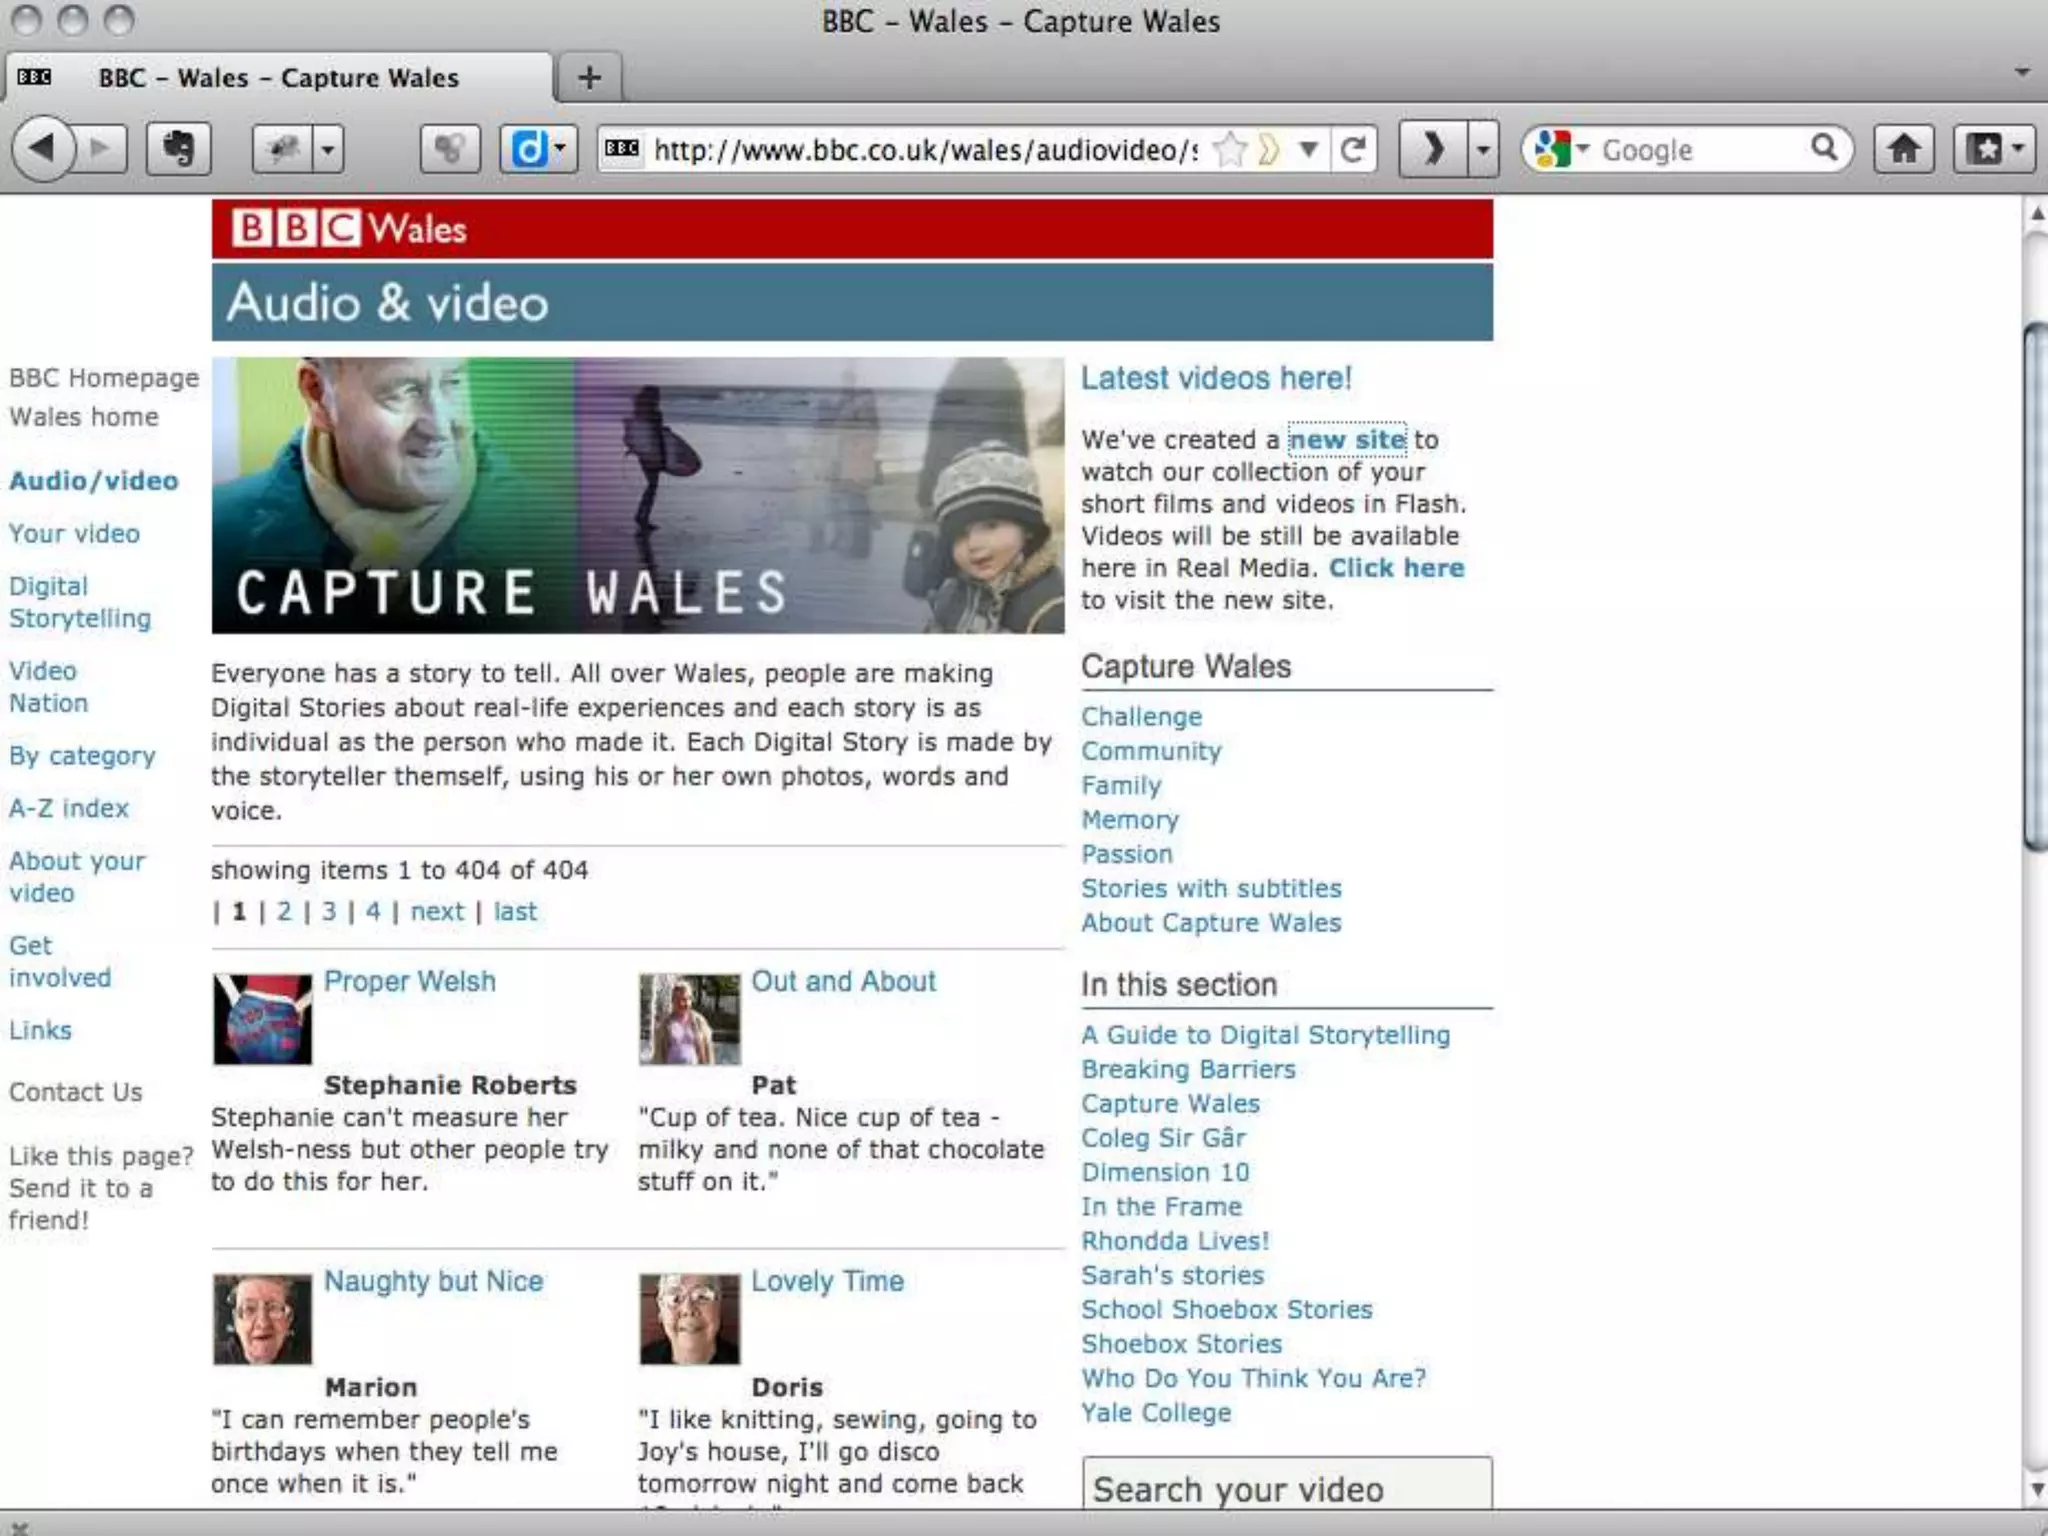Go to results page 2
2048x1536 pixels.
[284, 911]
